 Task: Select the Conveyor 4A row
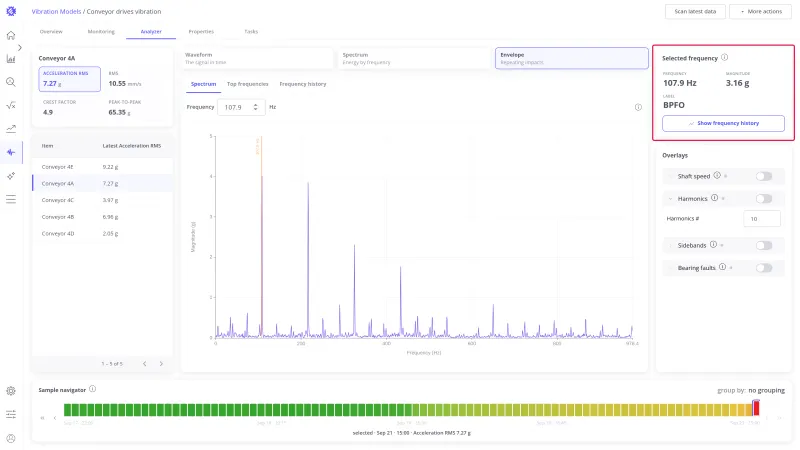pyautogui.click(x=102, y=183)
